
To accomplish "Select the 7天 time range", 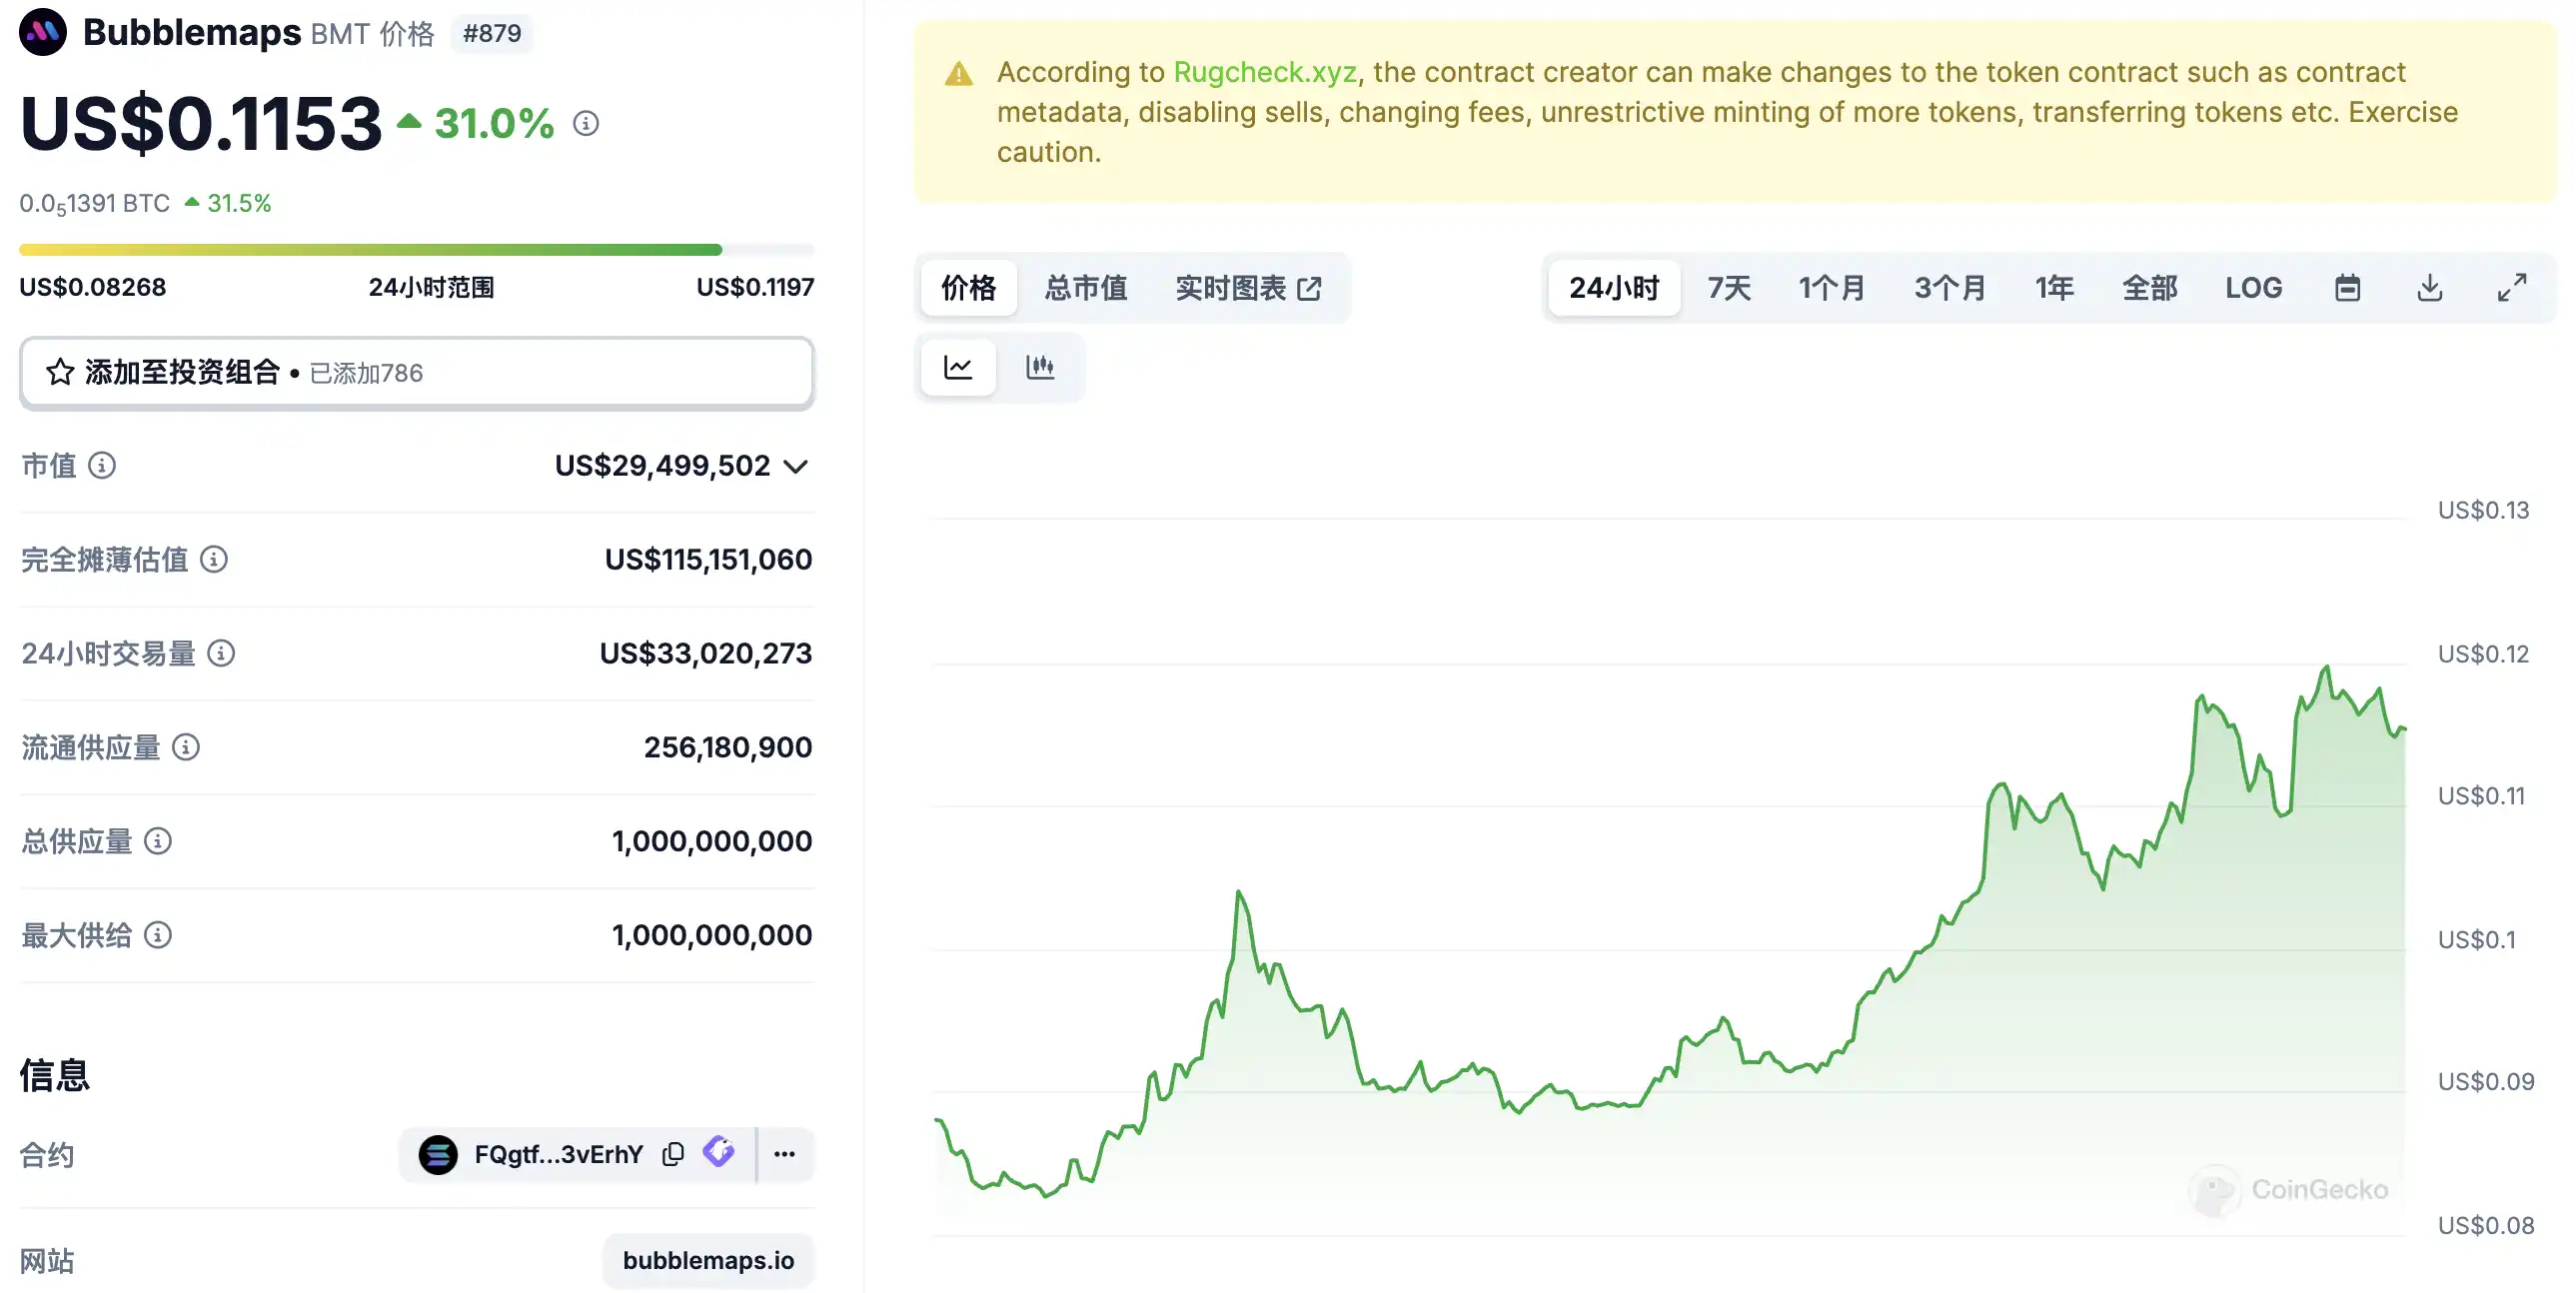I will coord(1729,288).
